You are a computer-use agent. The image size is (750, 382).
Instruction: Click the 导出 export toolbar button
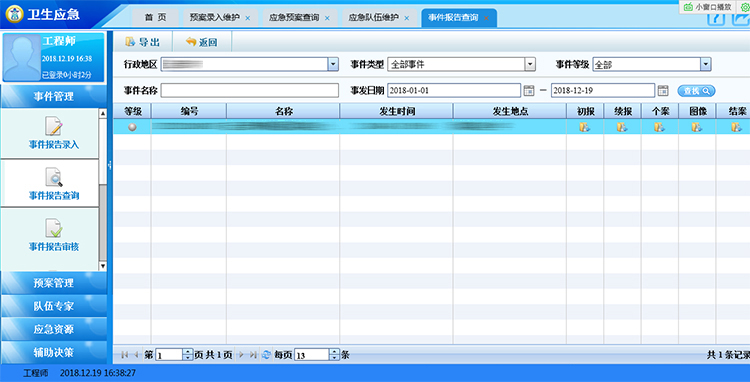[x=142, y=42]
